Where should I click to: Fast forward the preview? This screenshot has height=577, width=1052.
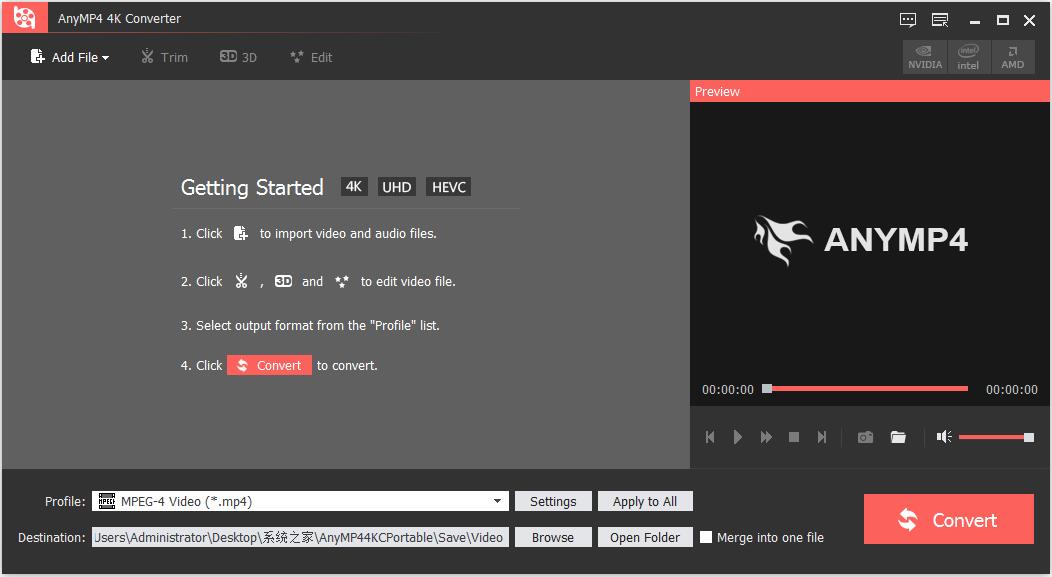pos(766,437)
